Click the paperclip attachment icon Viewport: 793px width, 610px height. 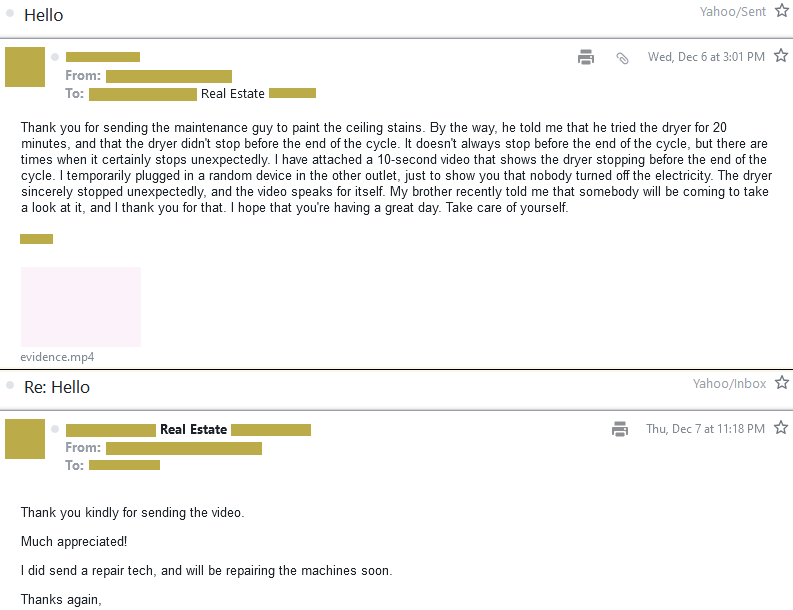[x=622, y=58]
